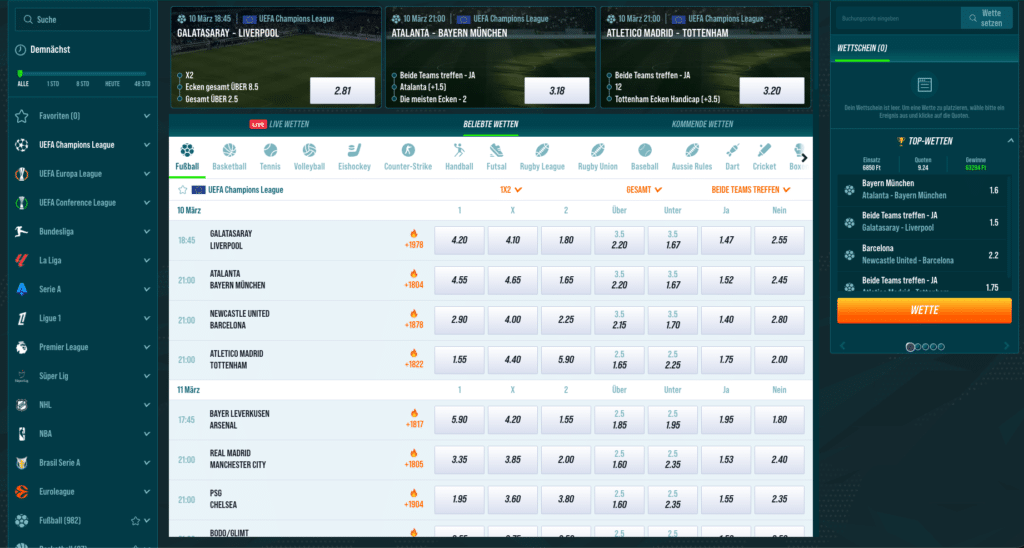The height and width of the screenshot is (548, 1024).
Task: Set Demnächst time slider to HEUTE
Action: (112, 84)
